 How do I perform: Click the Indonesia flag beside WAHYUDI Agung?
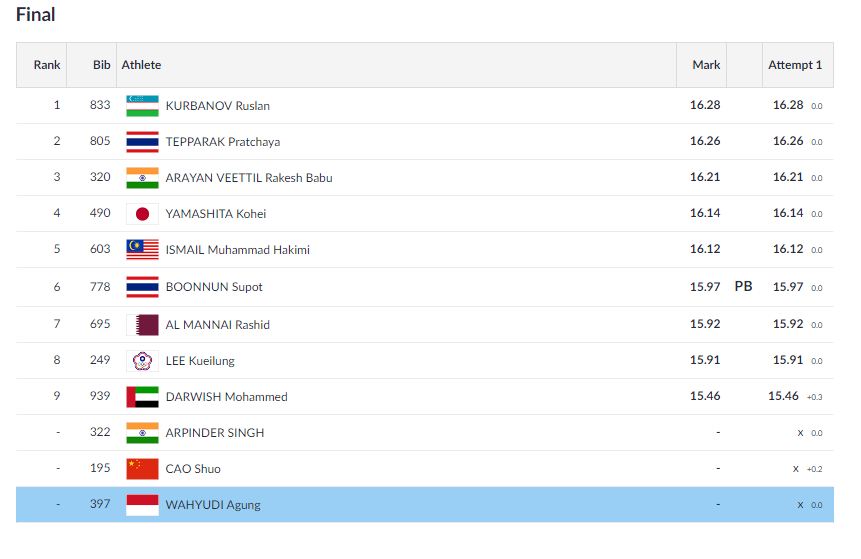(142, 505)
